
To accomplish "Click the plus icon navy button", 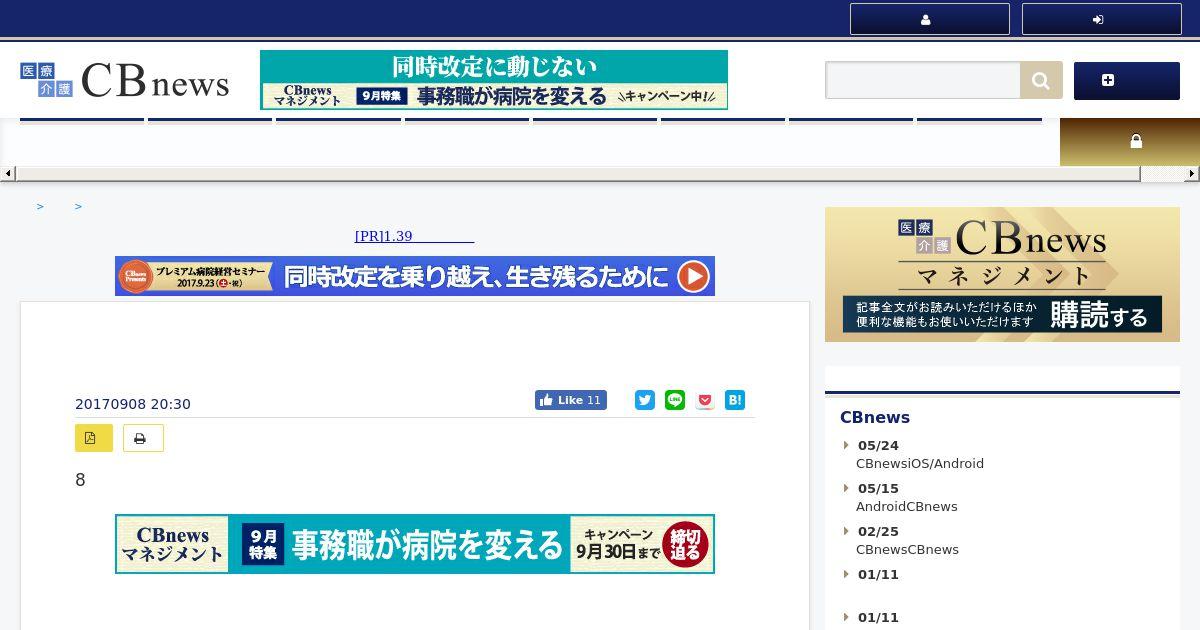I will coord(1126,80).
